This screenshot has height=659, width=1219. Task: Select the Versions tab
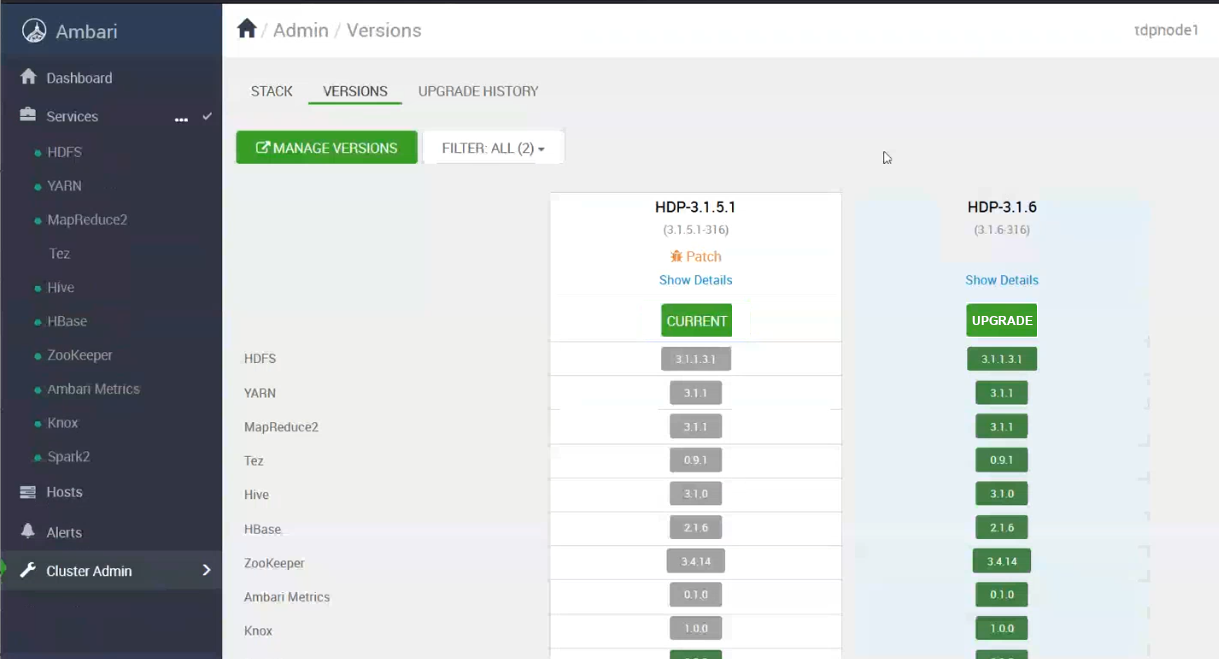355,91
